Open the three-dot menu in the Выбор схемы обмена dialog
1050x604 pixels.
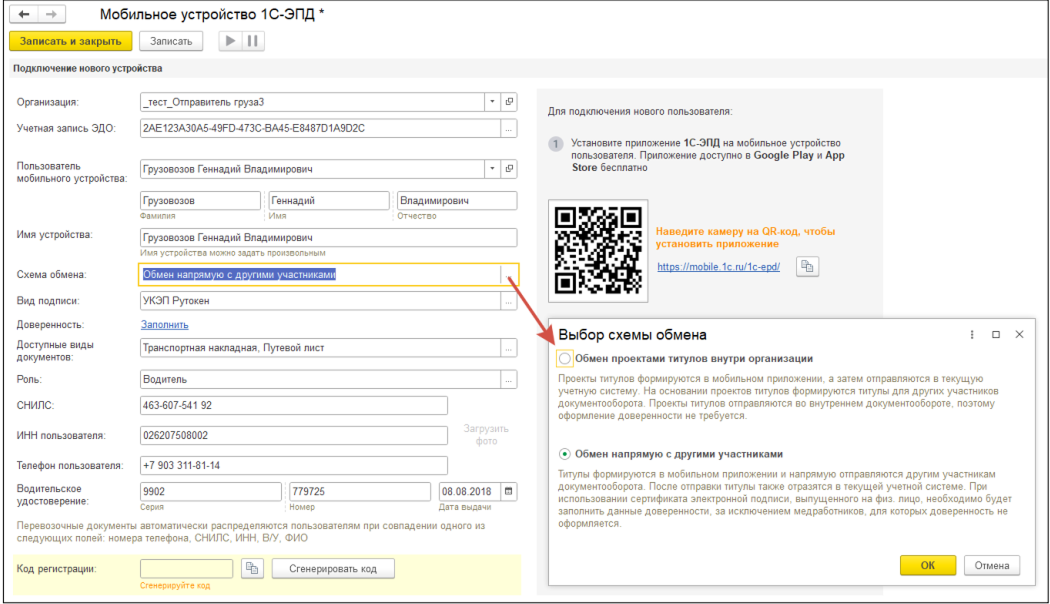pyautogui.click(x=972, y=334)
